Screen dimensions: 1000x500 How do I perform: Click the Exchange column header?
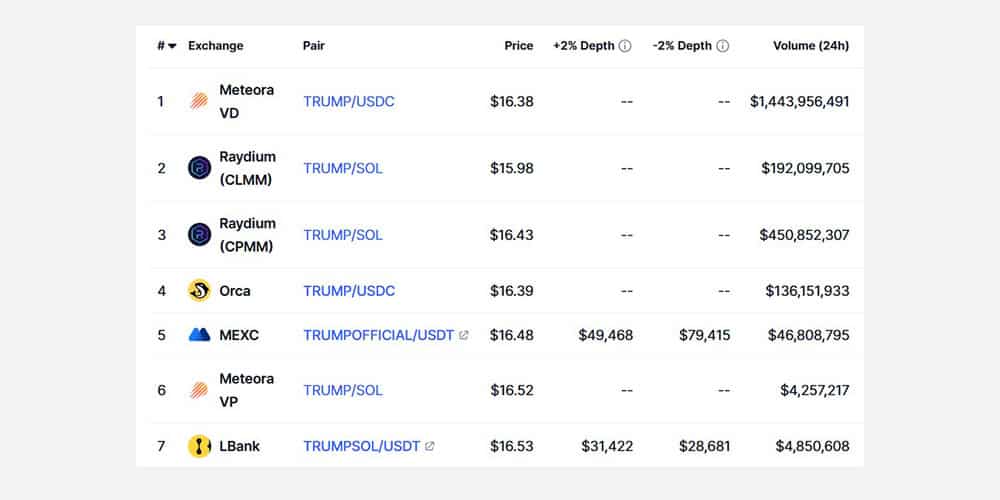(x=216, y=46)
